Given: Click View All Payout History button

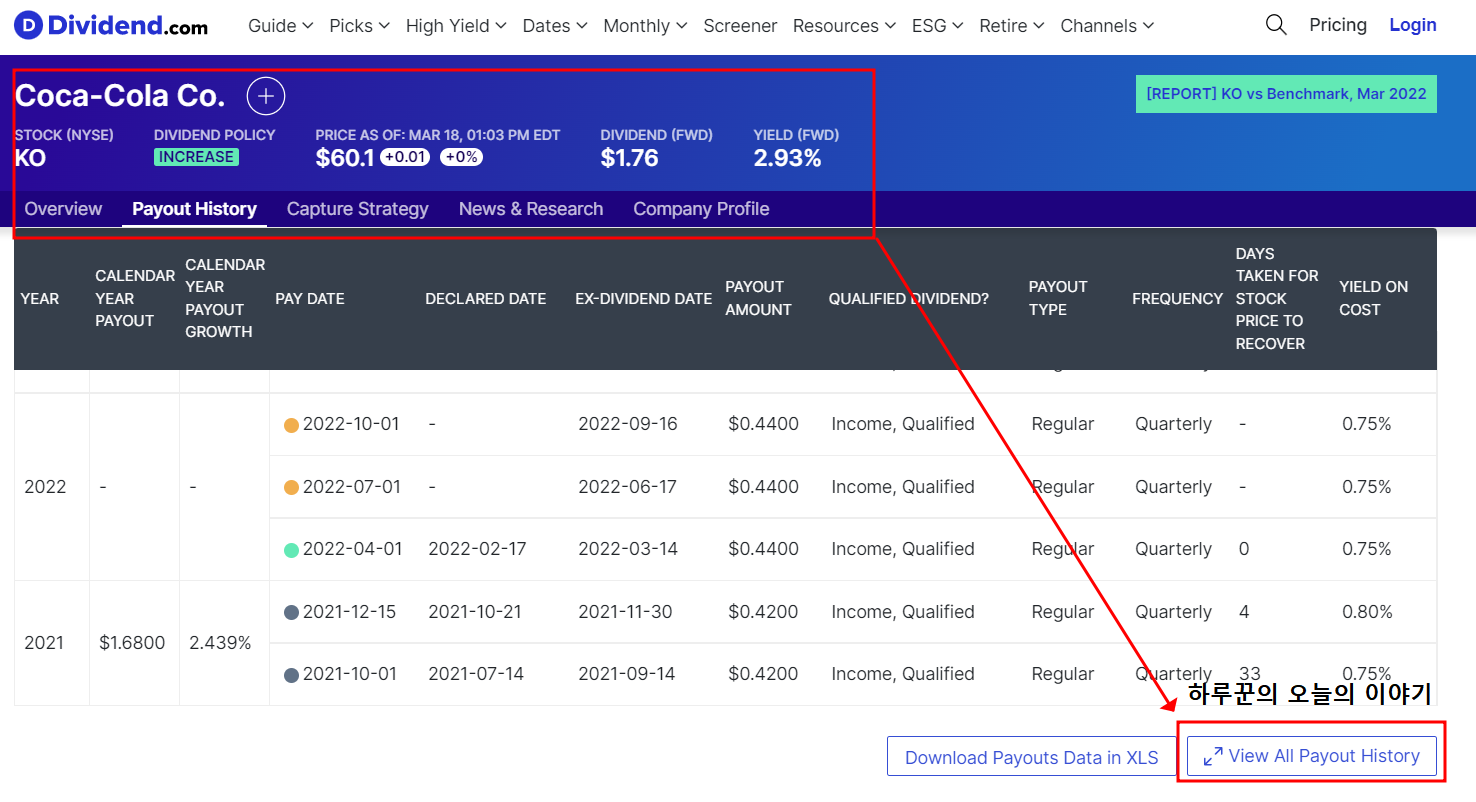Looking at the screenshot, I should 1311,756.
